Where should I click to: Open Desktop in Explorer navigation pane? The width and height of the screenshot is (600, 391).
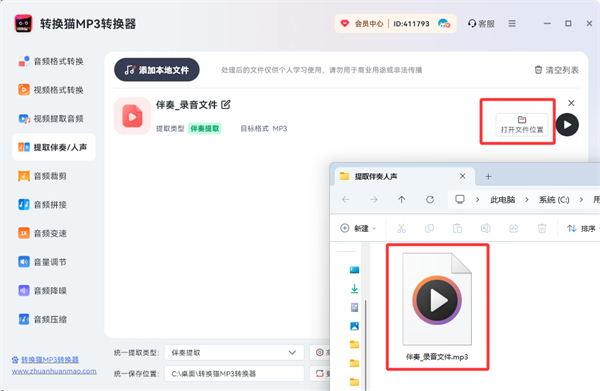click(354, 270)
